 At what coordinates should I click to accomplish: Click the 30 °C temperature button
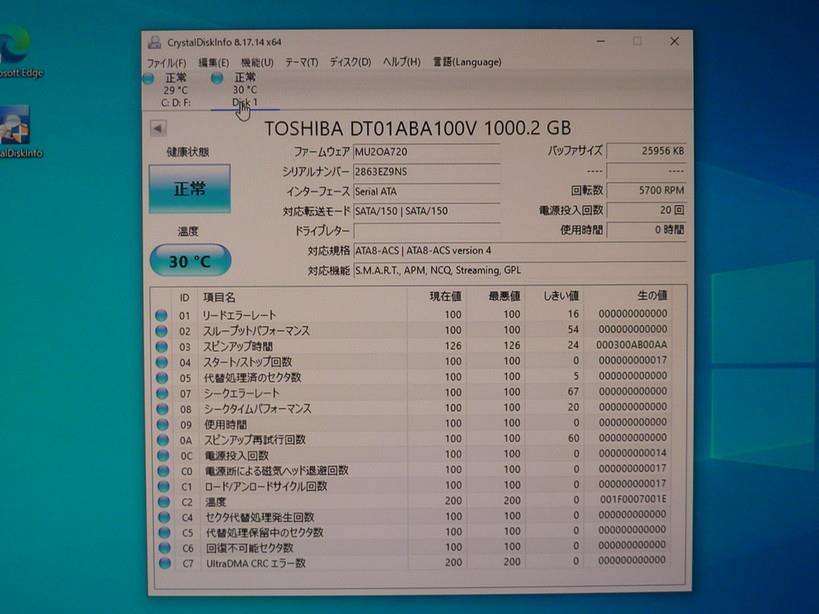pos(190,261)
